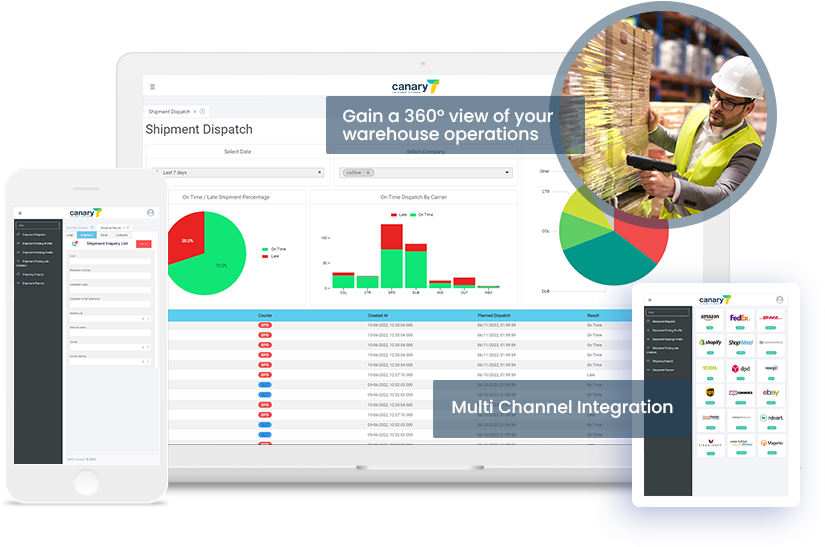Focus the tablet sidebar search field

click(668, 312)
